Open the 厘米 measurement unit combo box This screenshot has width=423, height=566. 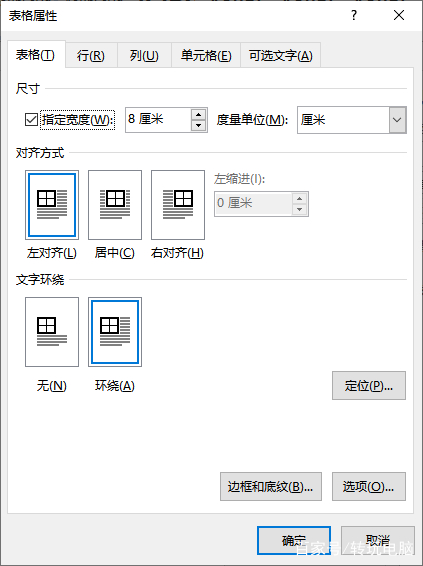tap(352, 120)
